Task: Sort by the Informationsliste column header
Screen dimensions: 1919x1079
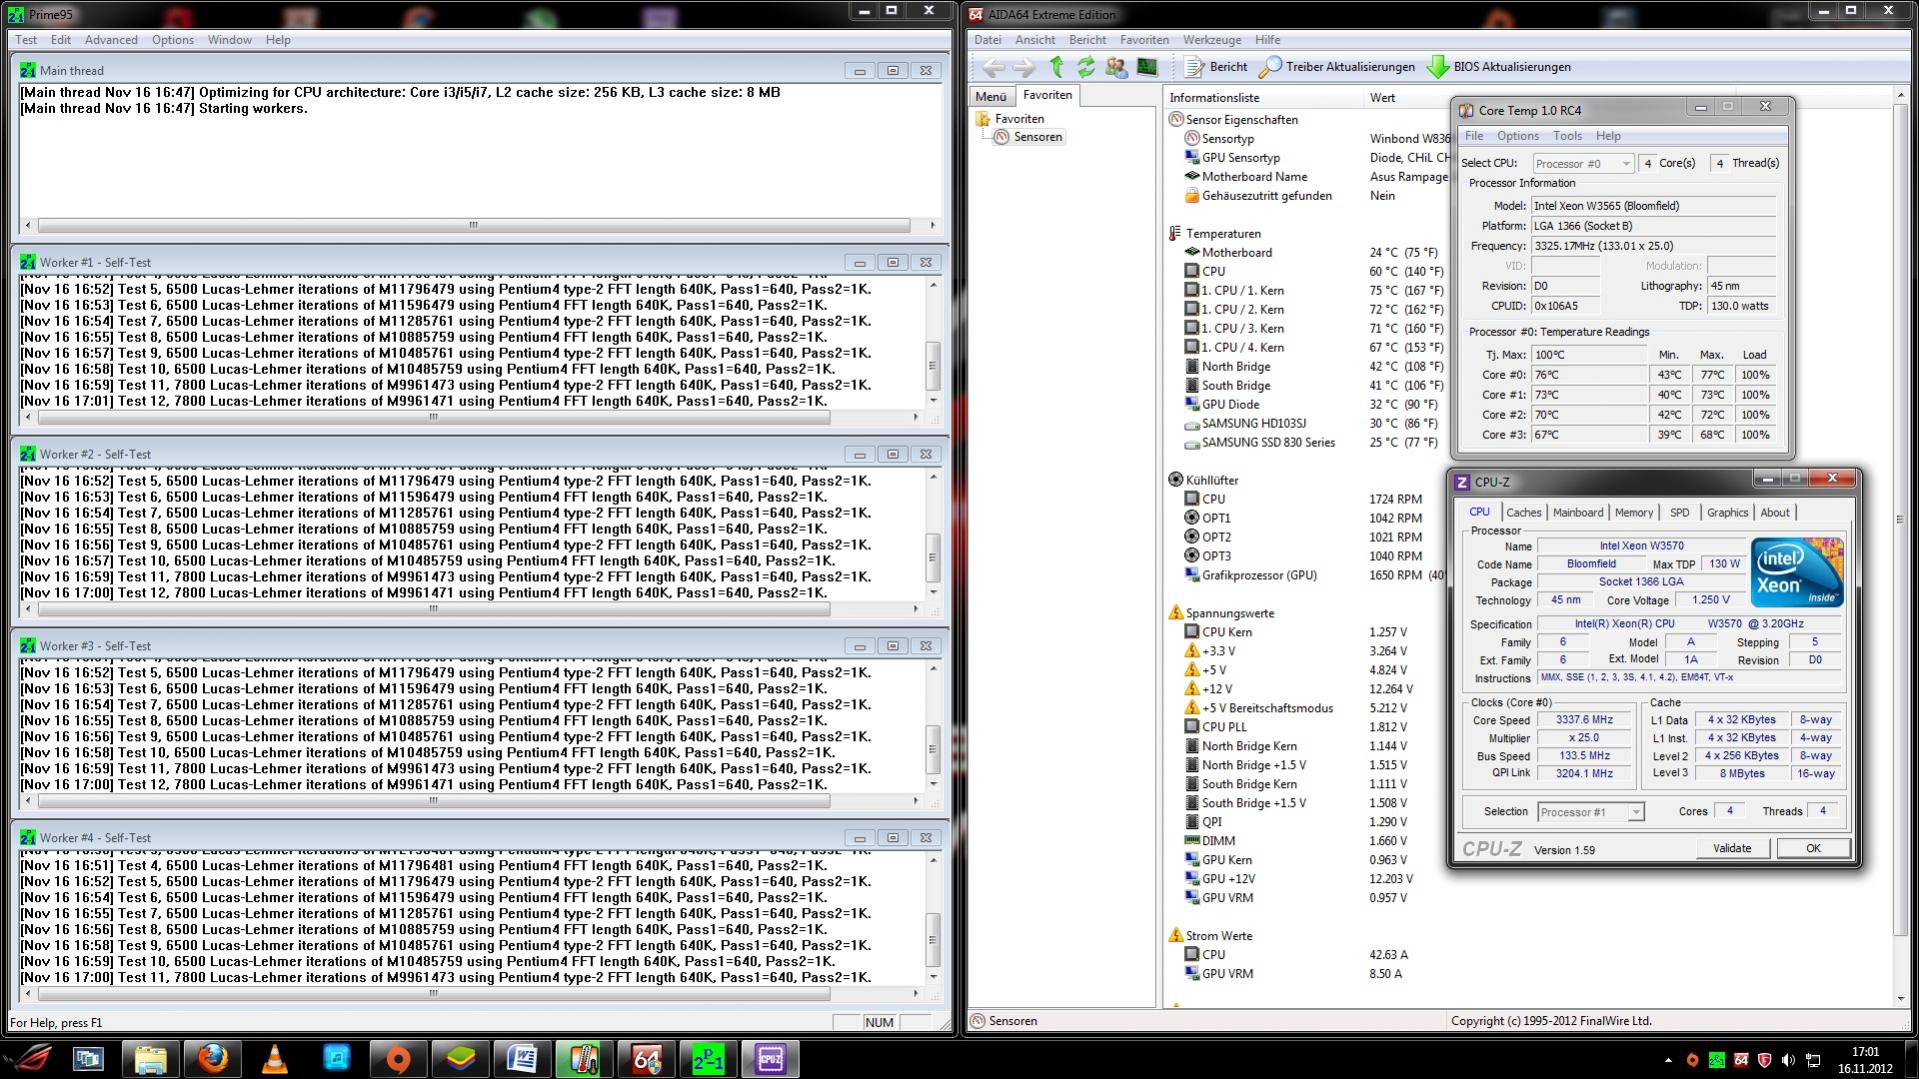Action: [x=1263, y=98]
